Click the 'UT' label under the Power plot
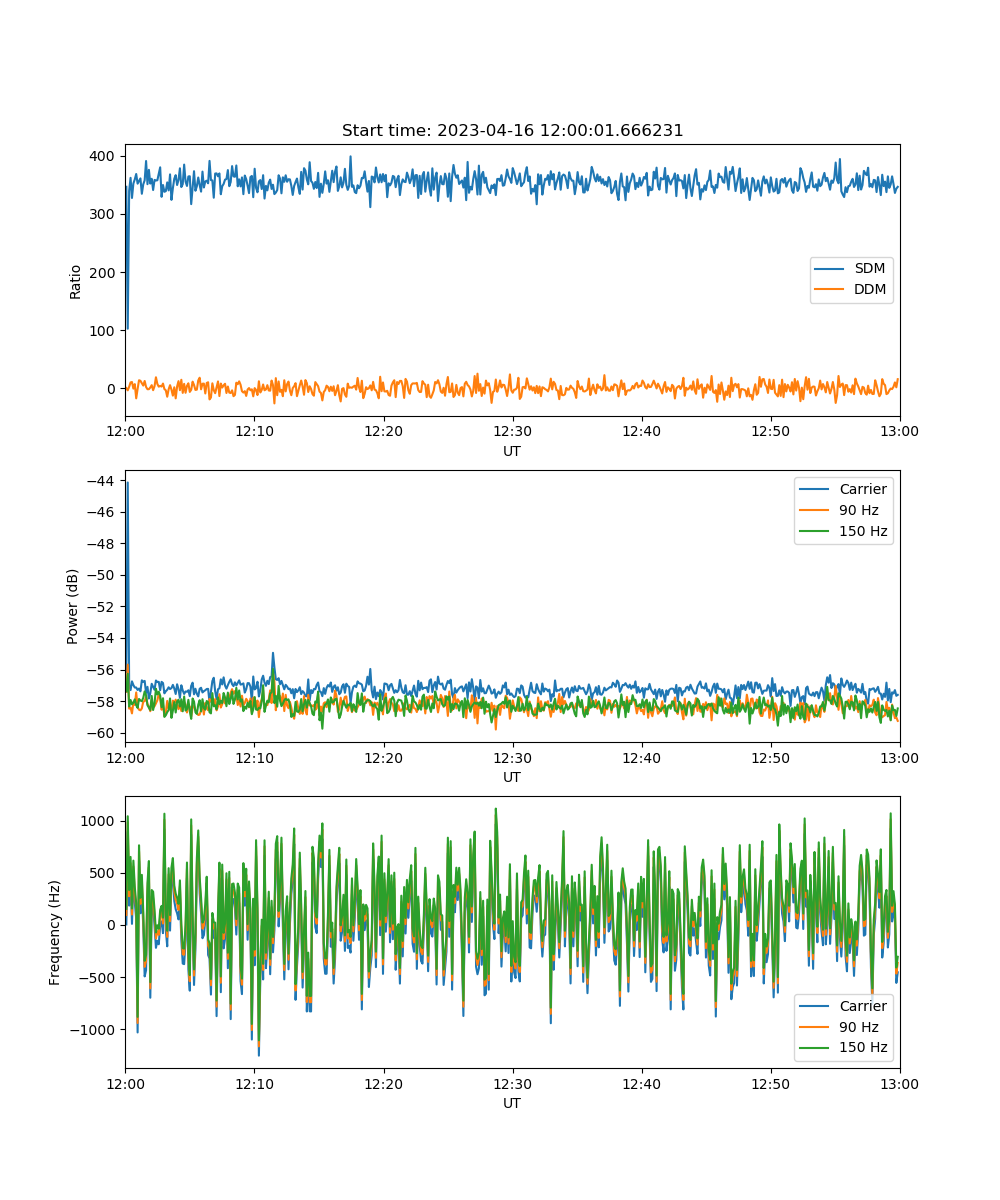The width and height of the screenshot is (1000, 1200). pyautogui.click(x=512, y=777)
